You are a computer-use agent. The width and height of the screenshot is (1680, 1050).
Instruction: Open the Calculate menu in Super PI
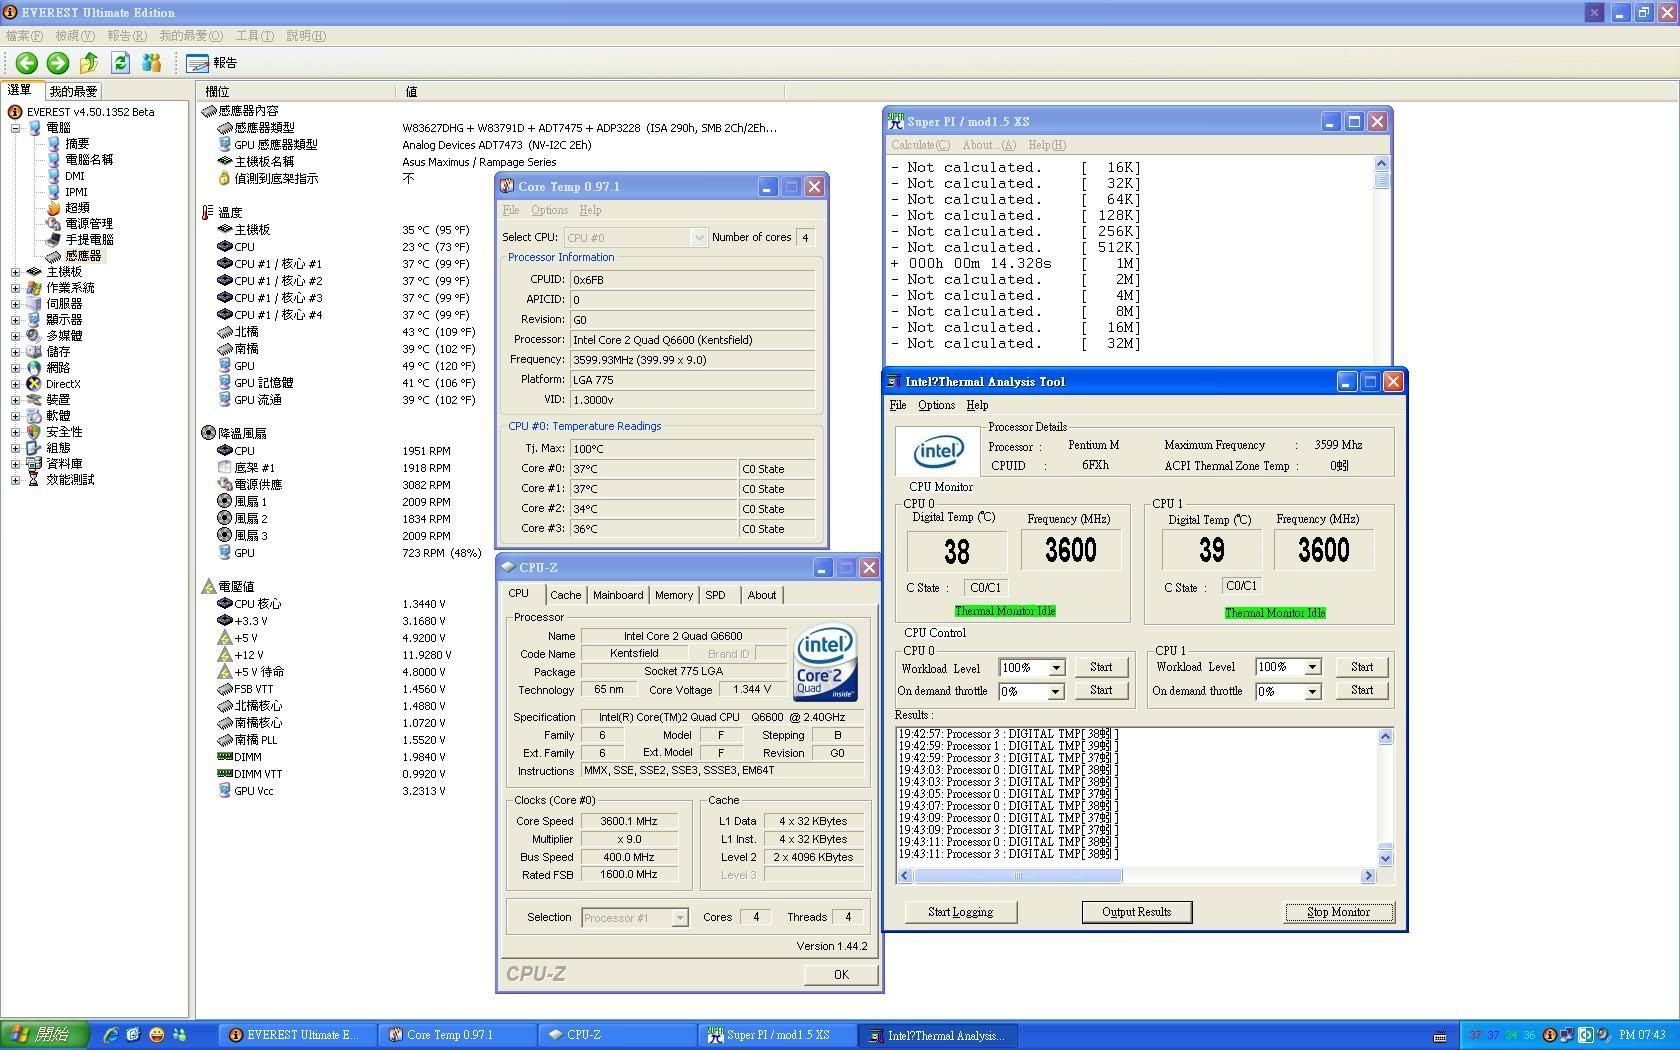921,145
